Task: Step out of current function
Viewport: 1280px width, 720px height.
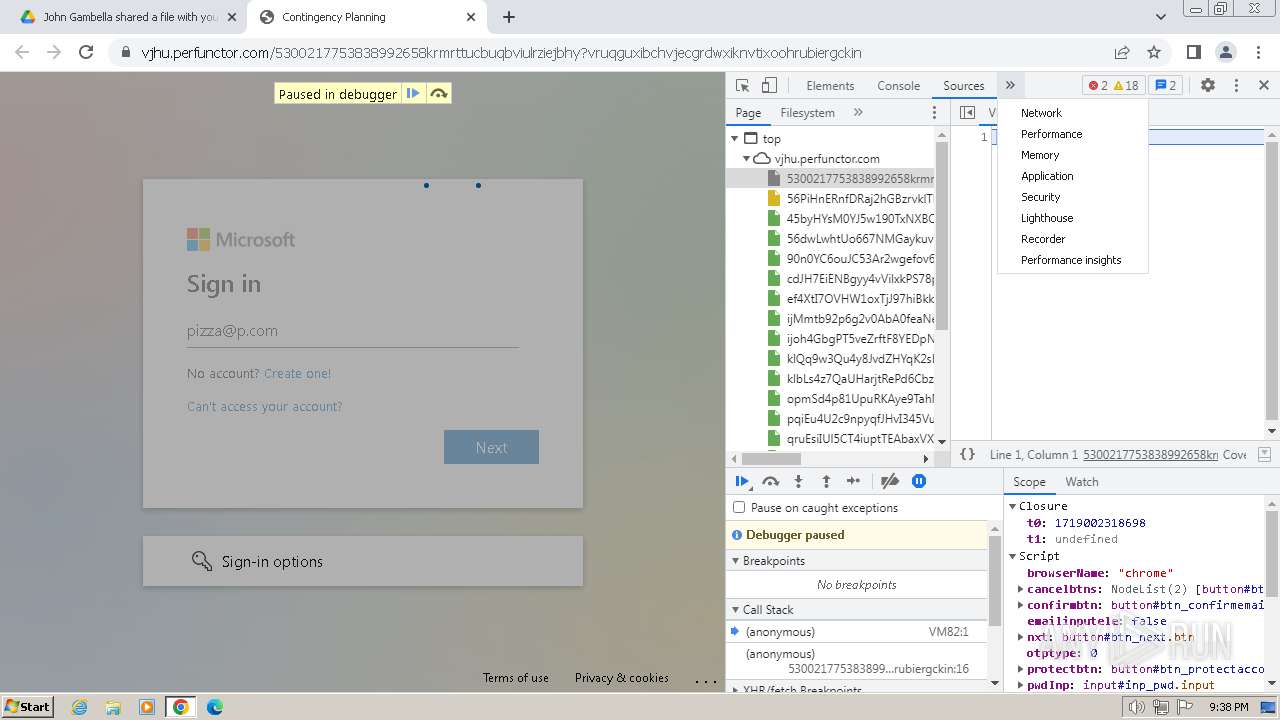Action: tap(826, 481)
